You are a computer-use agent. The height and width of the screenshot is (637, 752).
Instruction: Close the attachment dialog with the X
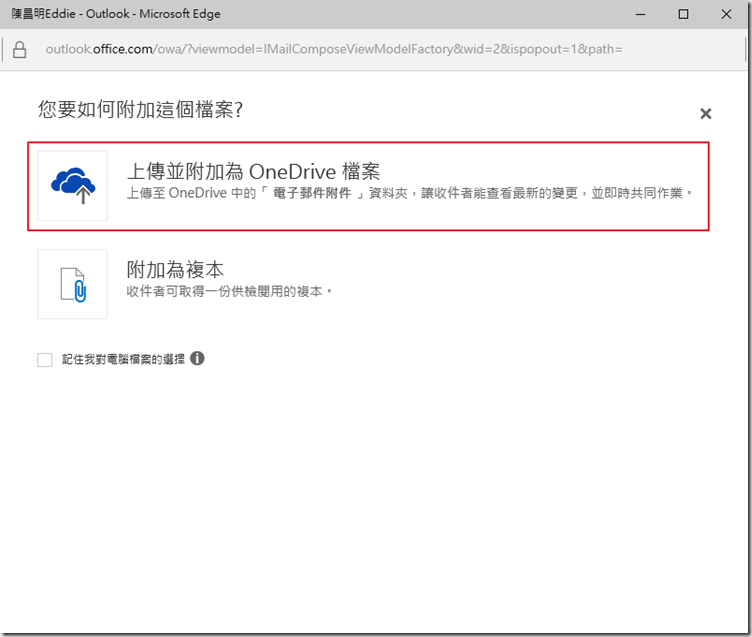click(705, 114)
